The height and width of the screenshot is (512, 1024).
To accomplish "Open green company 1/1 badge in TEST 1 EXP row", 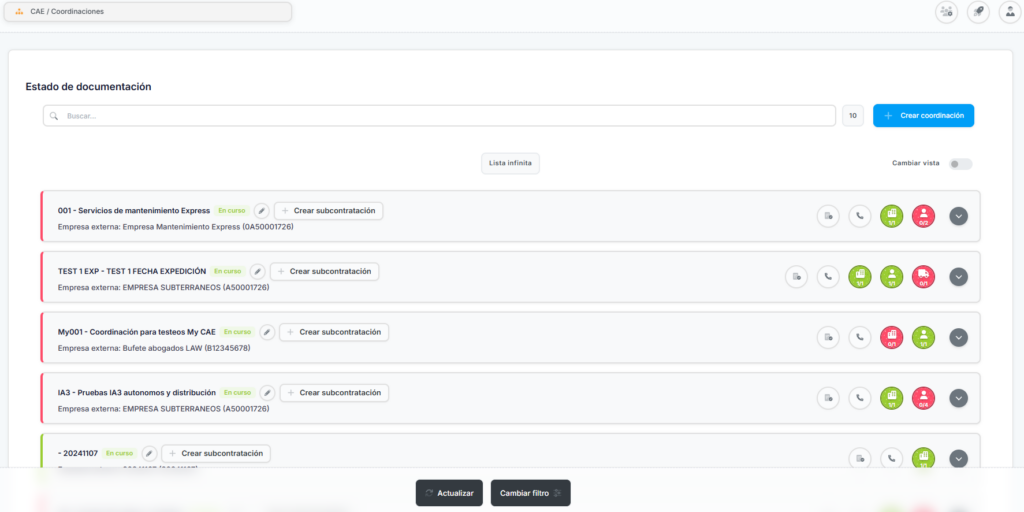I will 859,277.
